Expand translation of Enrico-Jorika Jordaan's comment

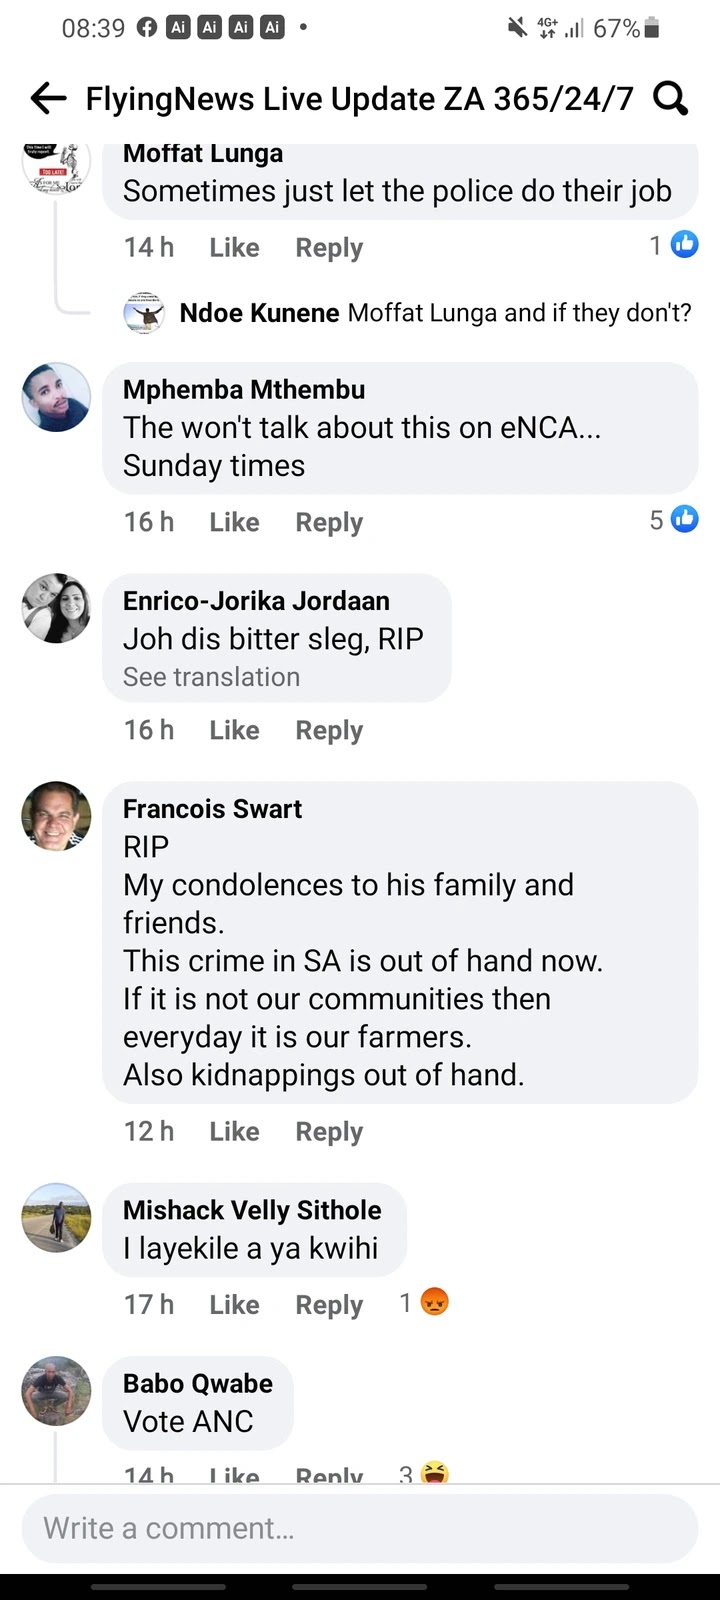point(211,677)
